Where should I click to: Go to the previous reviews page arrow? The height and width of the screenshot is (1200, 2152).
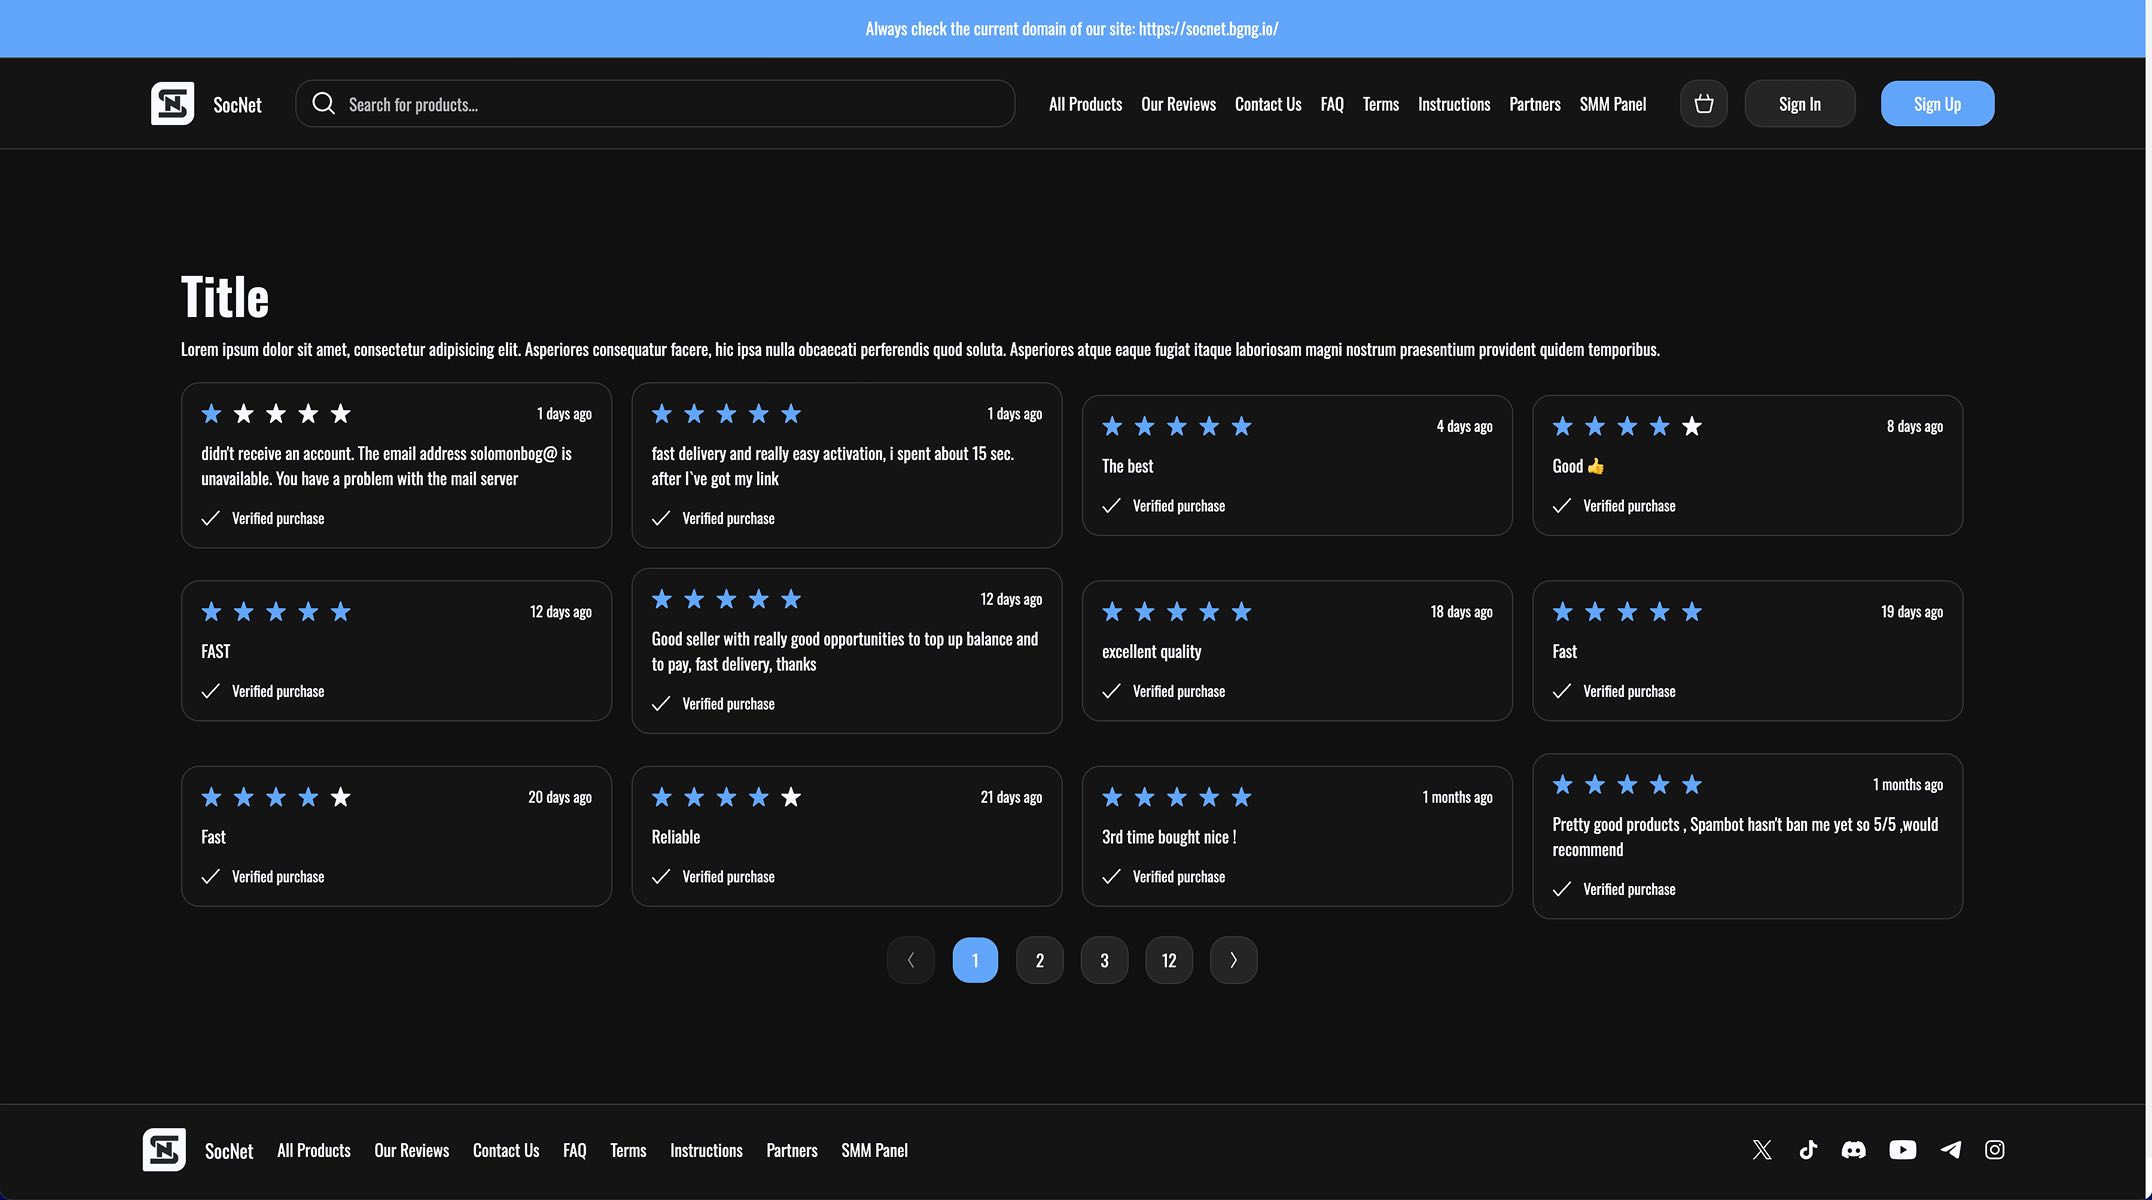[911, 960]
